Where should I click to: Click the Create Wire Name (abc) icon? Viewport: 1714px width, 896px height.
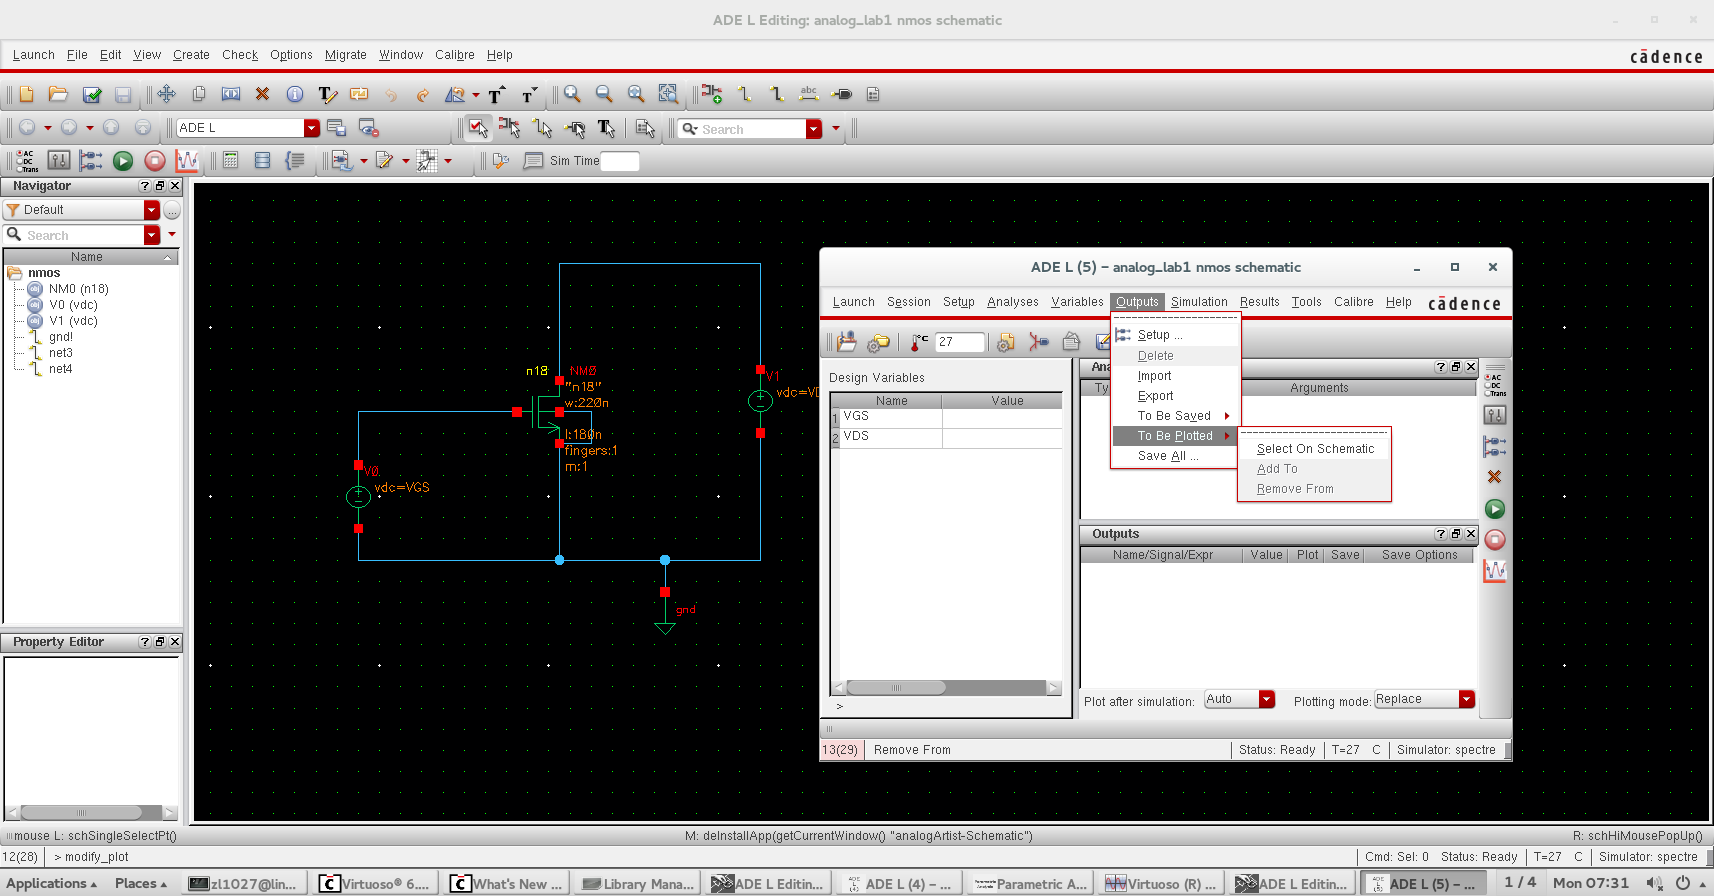point(809,94)
